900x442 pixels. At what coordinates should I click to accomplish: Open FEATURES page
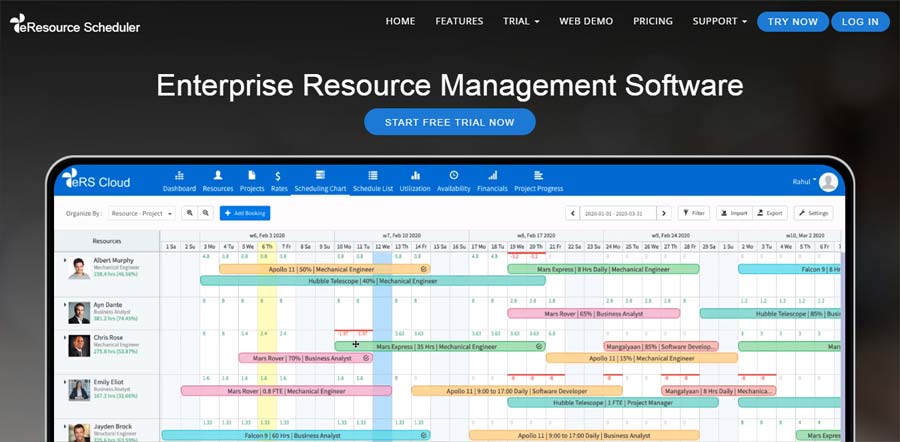(459, 21)
